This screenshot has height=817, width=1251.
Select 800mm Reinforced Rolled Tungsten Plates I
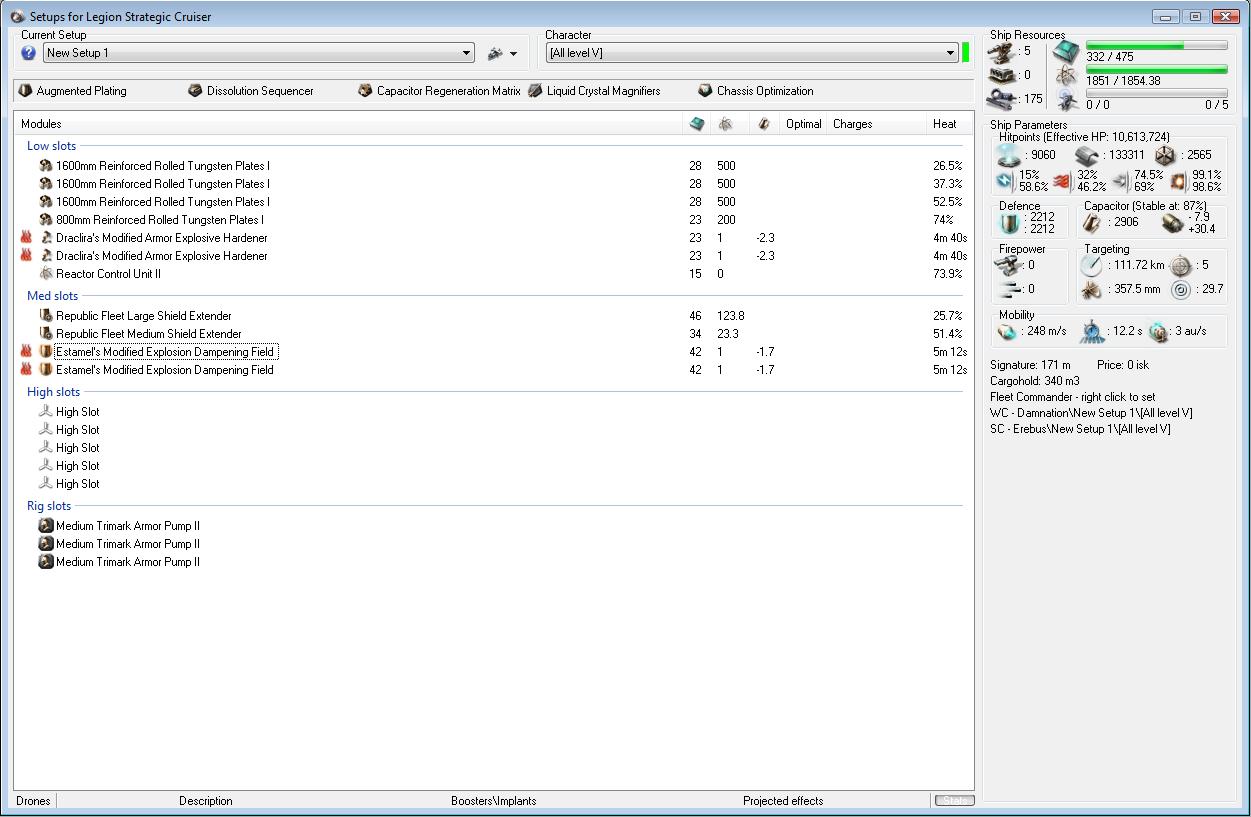(160, 220)
